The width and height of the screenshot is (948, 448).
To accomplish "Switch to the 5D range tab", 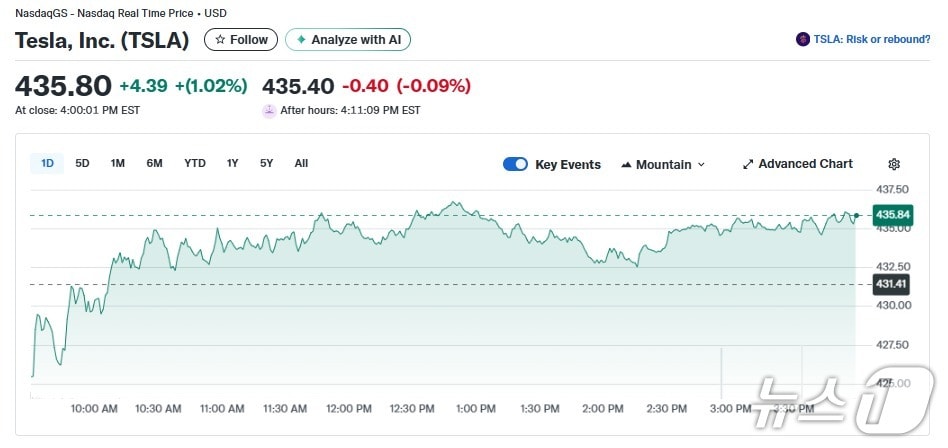I will point(82,163).
